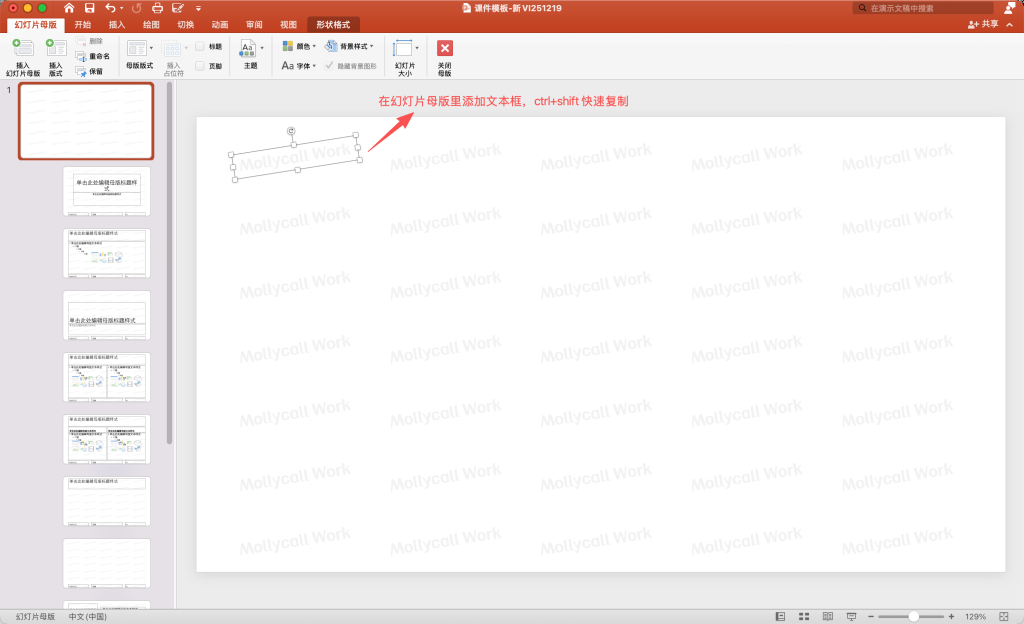The image size is (1024, 624).
Task: Click Insert Slide Master icon
Action: (22, 48)
